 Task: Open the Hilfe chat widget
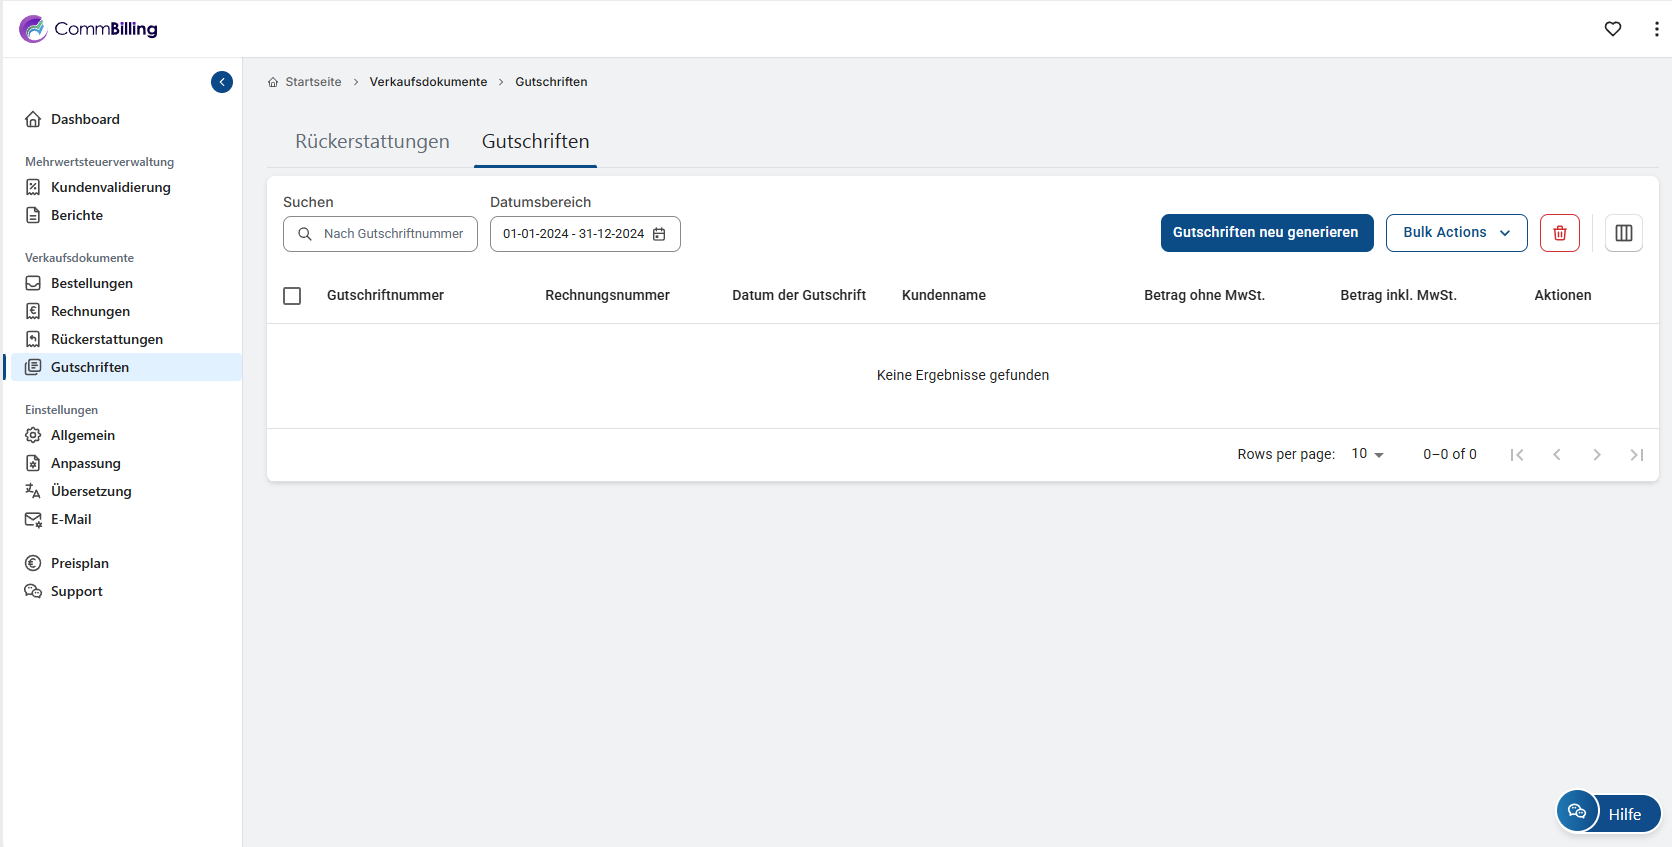[1608, 813]
